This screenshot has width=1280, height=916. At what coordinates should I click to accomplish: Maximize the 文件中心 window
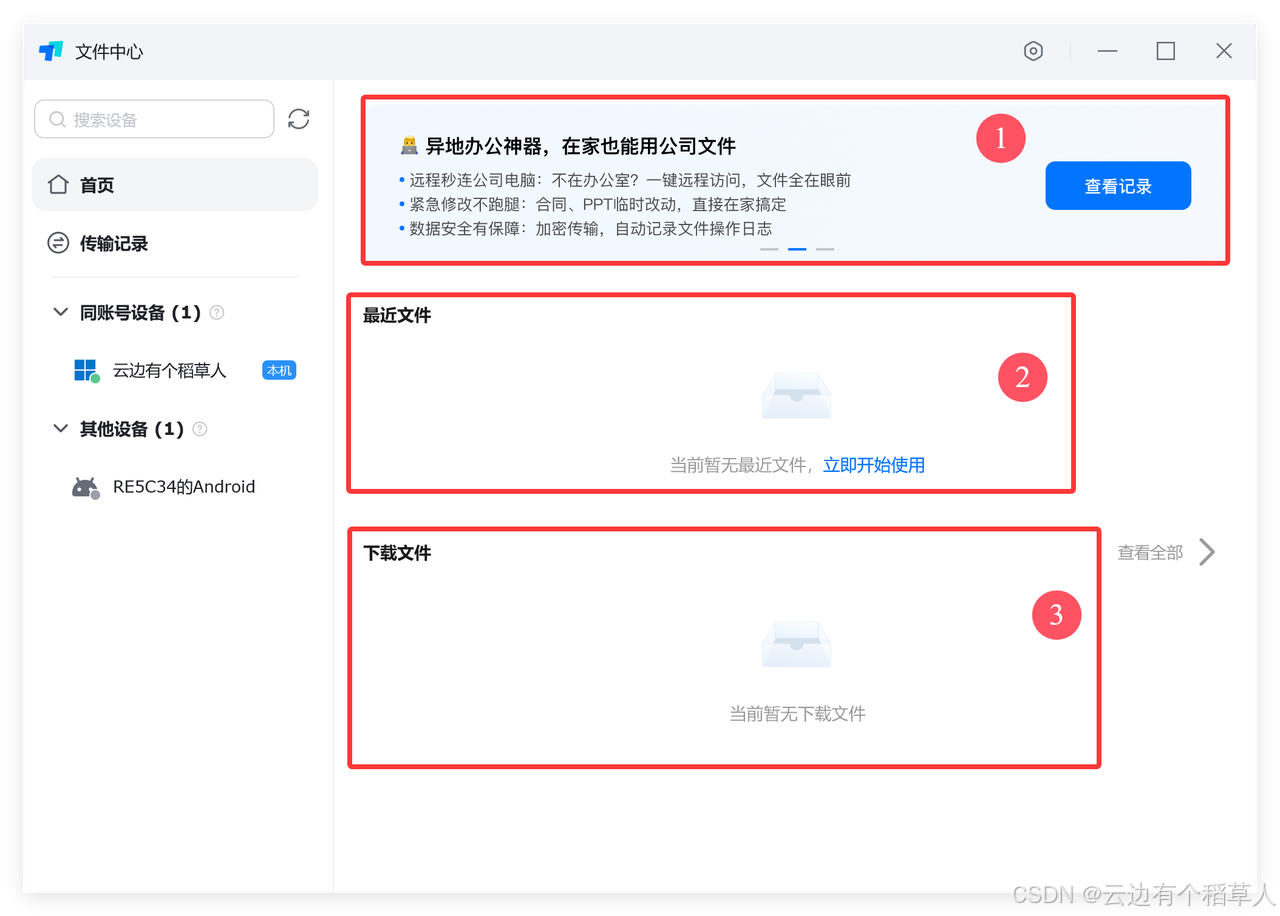[1166, 51]
